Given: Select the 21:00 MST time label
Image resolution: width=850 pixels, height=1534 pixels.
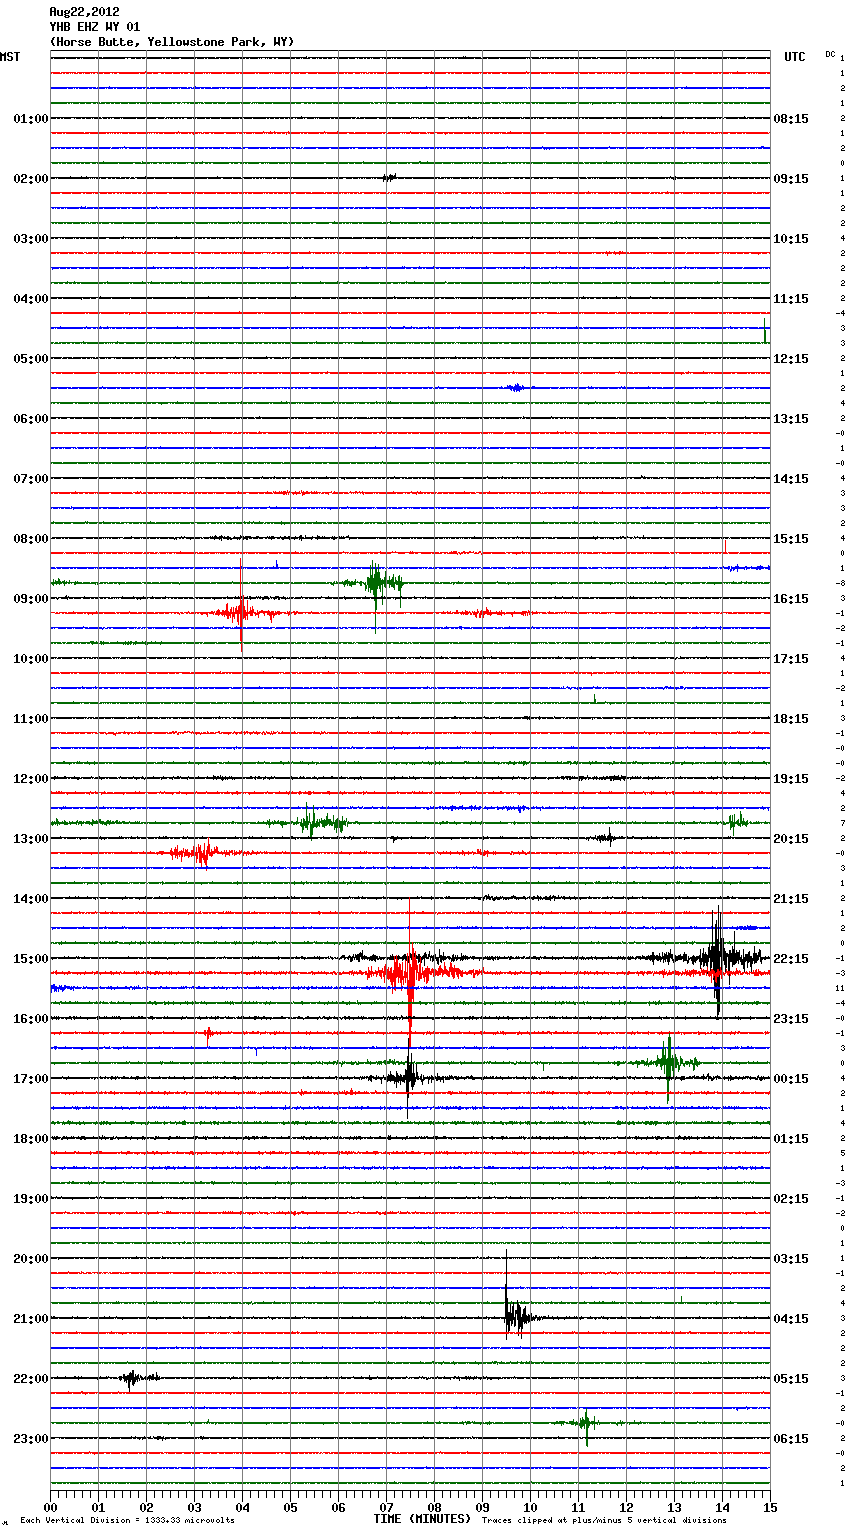Looking at the screenshot, I should (31, 1319).
